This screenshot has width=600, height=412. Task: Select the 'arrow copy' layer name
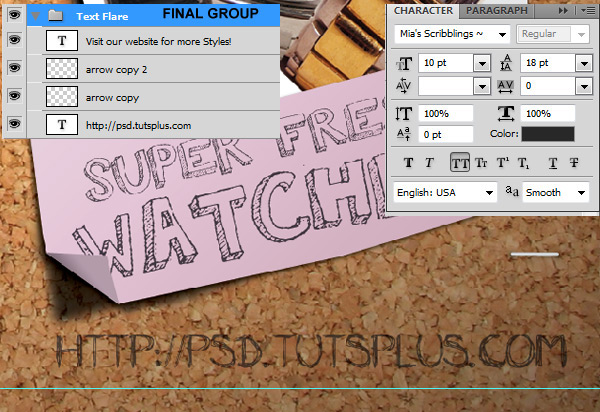(x=112, y=98)
